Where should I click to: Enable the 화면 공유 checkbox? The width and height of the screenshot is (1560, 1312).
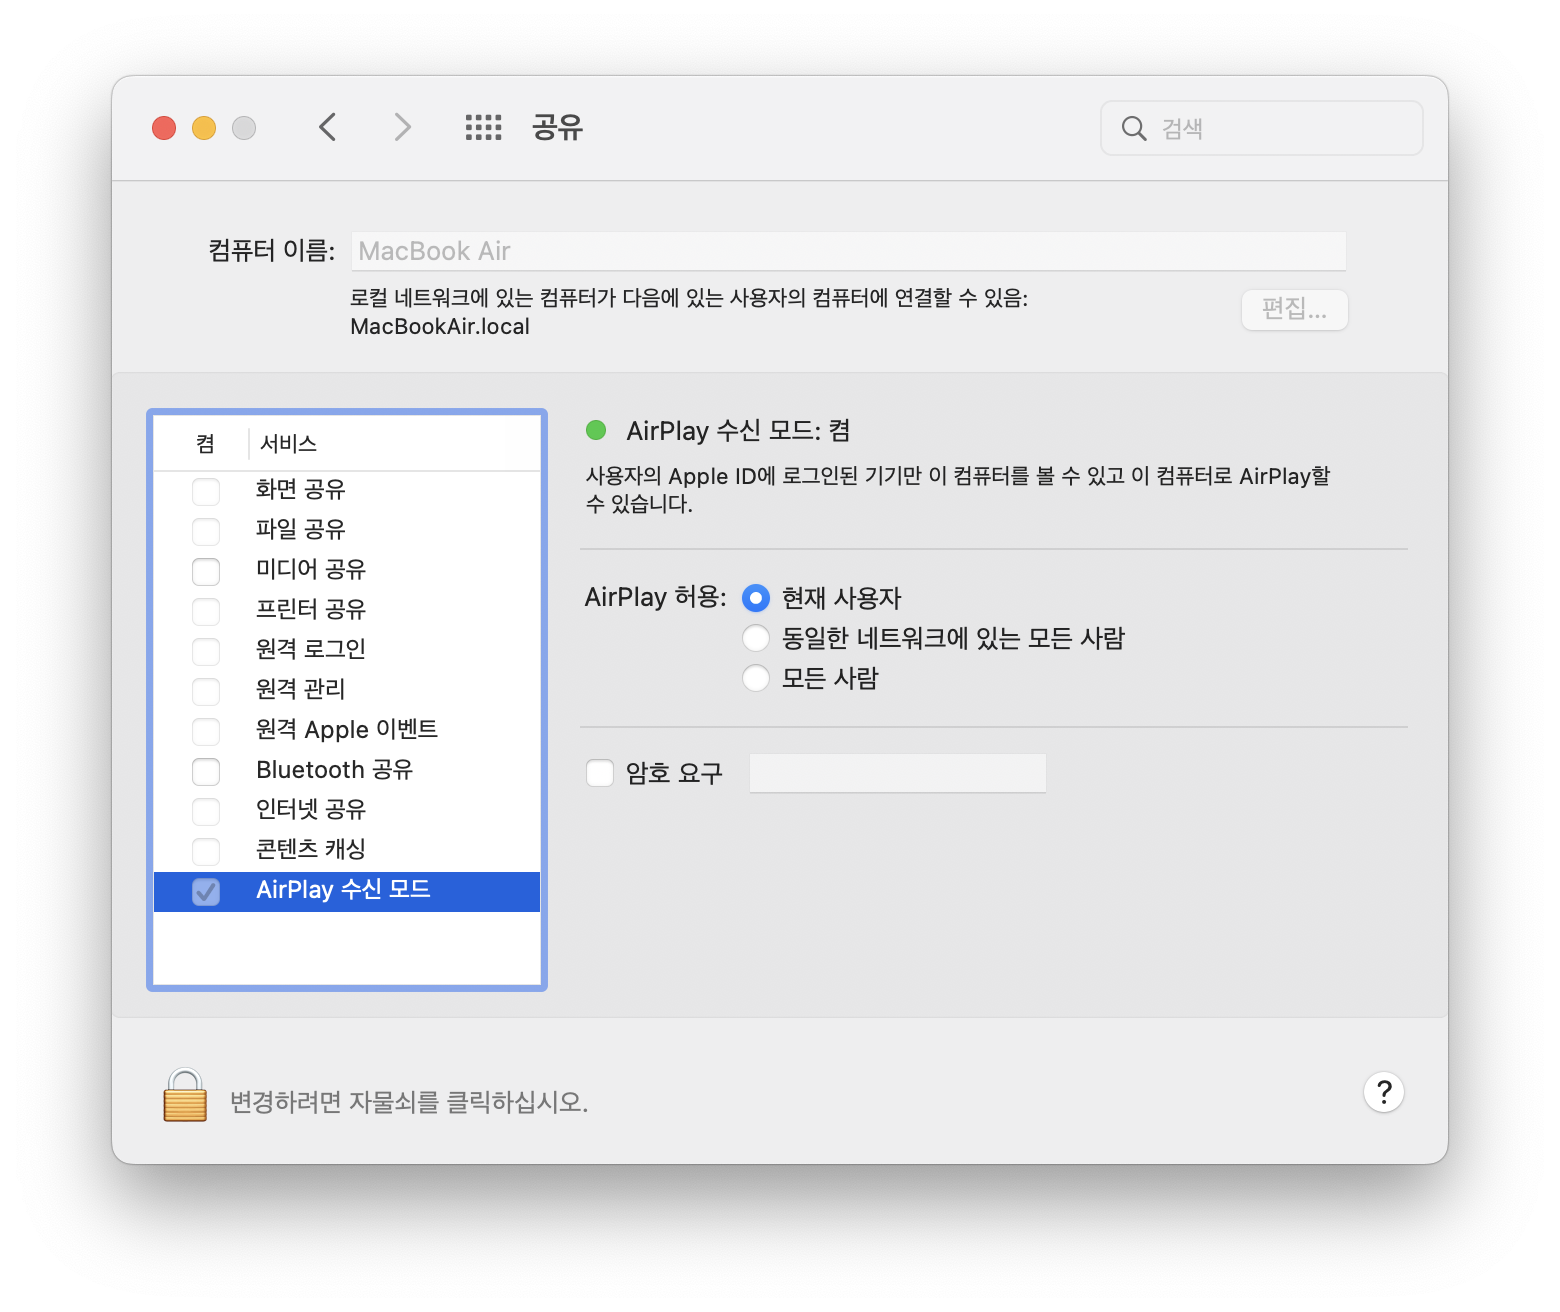pyautogui.click(x=206, y=491)
